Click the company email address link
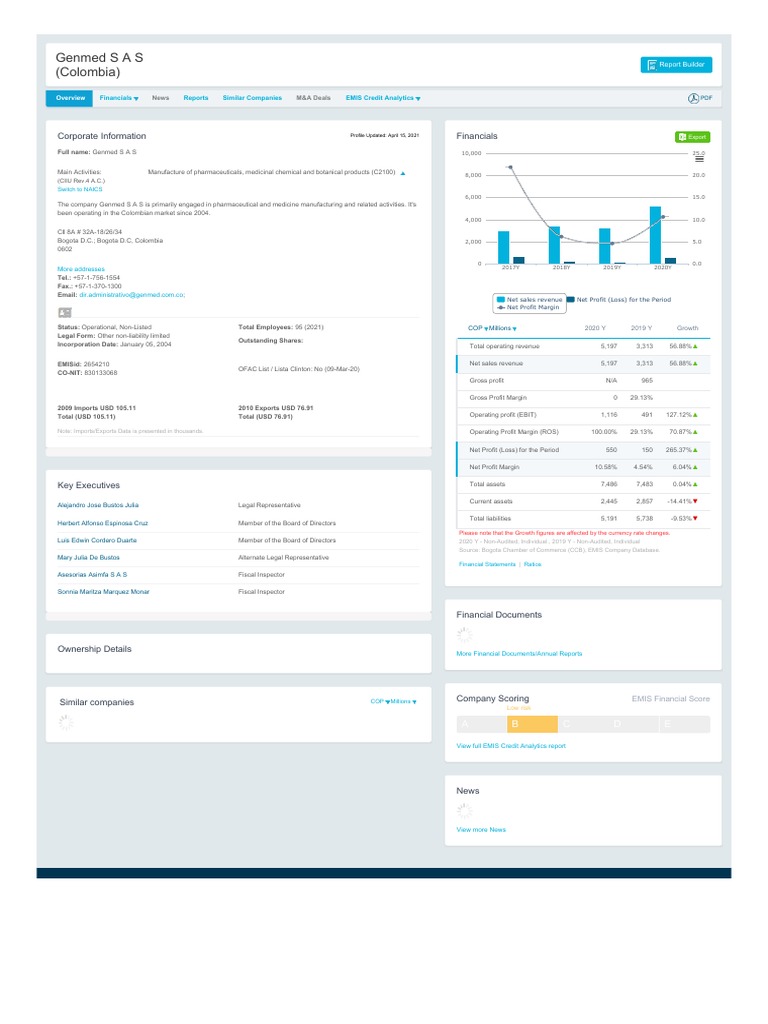This screenshot has height=1024, width=768. pos(132,295)
